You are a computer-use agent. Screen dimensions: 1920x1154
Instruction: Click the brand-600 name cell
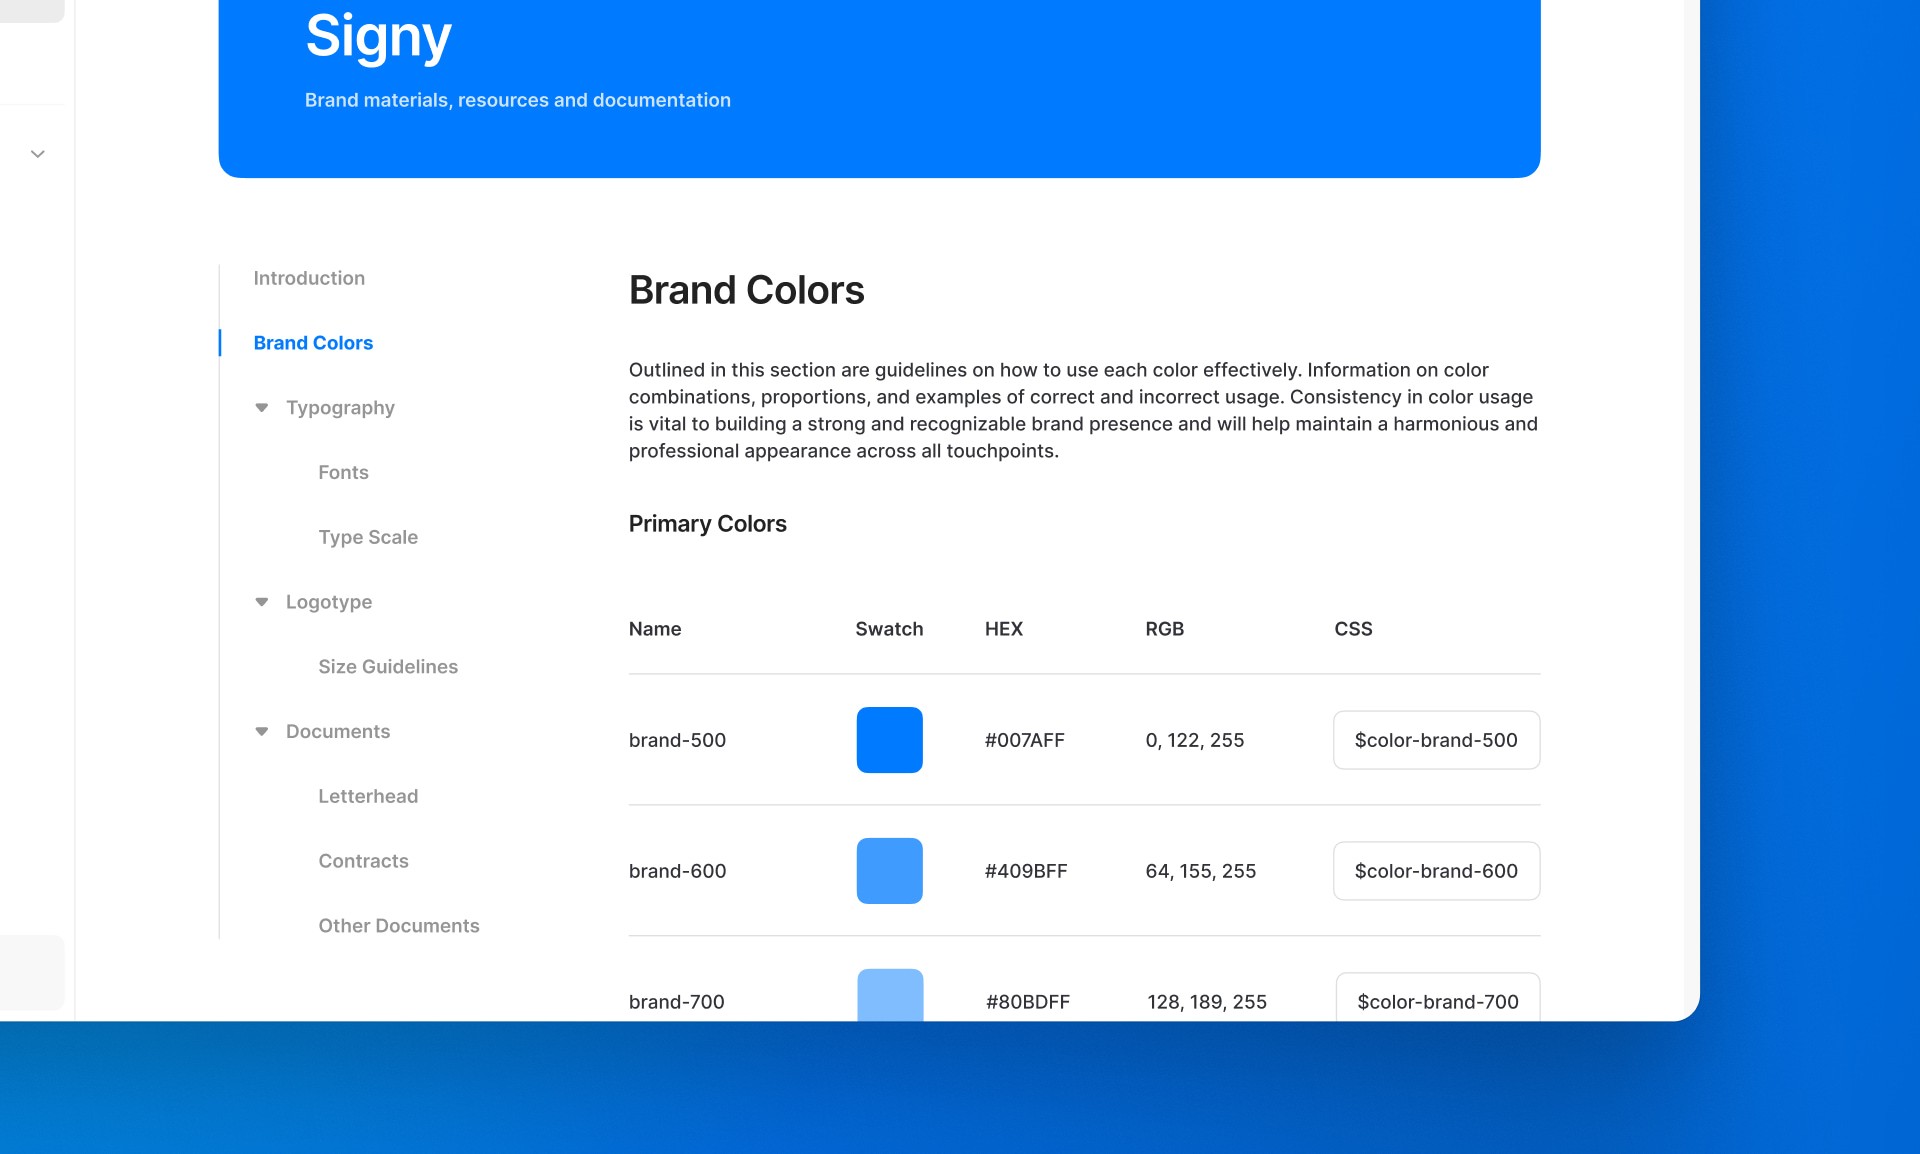[677, 871]
